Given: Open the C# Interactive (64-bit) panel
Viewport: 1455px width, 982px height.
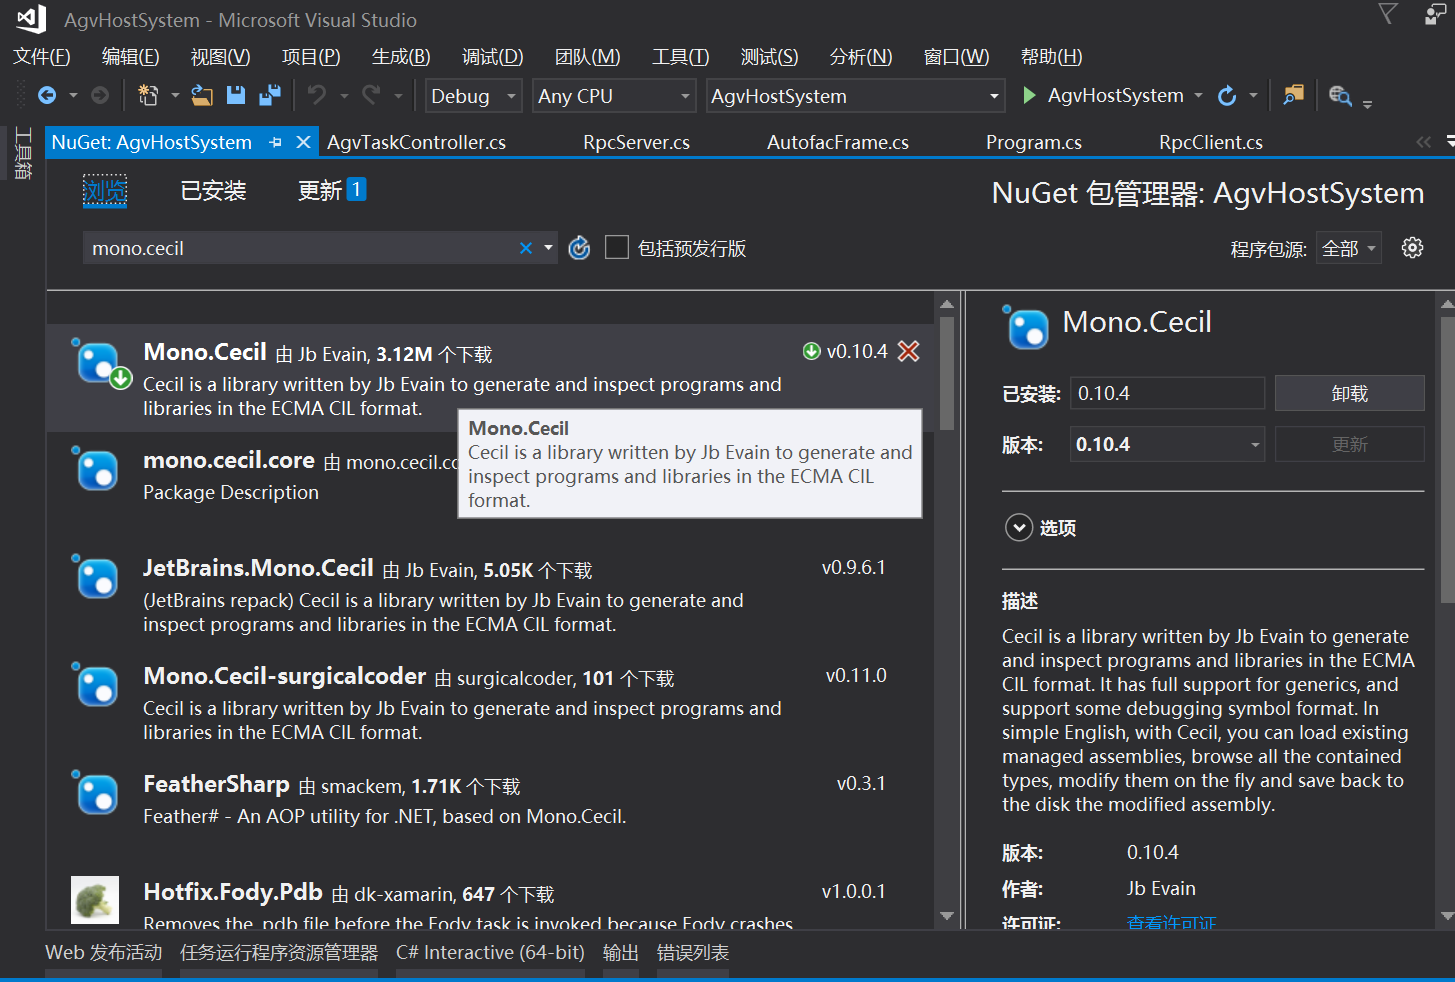Looking at the screenshot, I should pyautogui.click(x=490, y=953).
